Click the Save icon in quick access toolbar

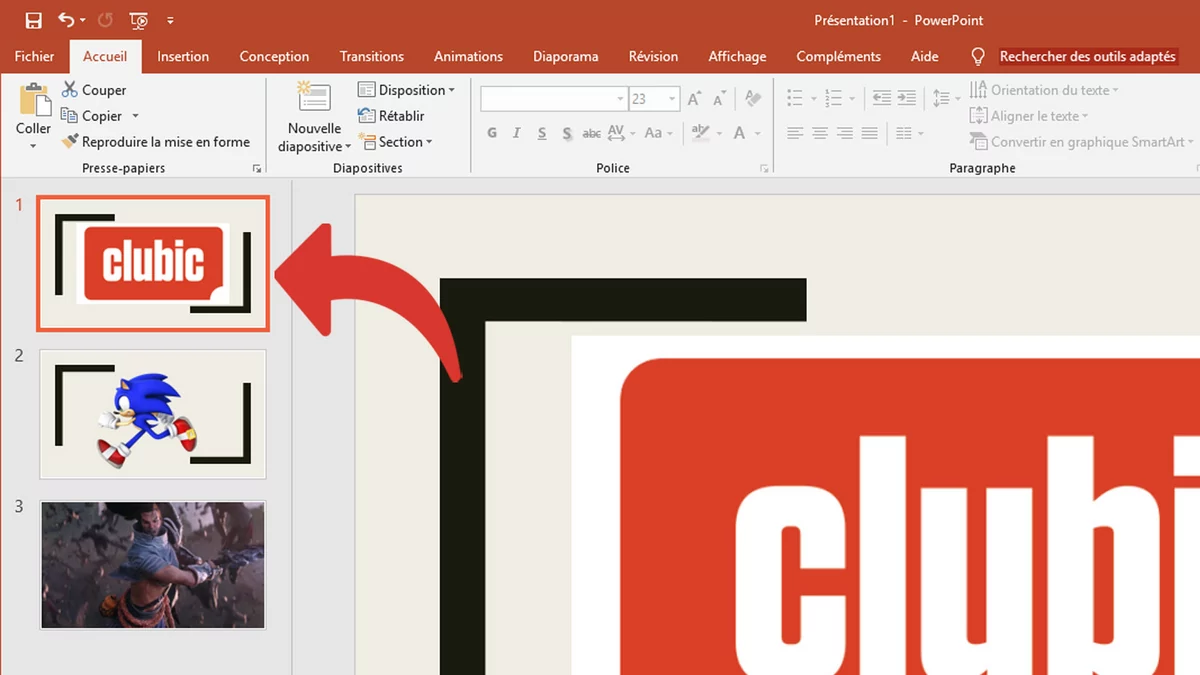[x=33, y=20]
